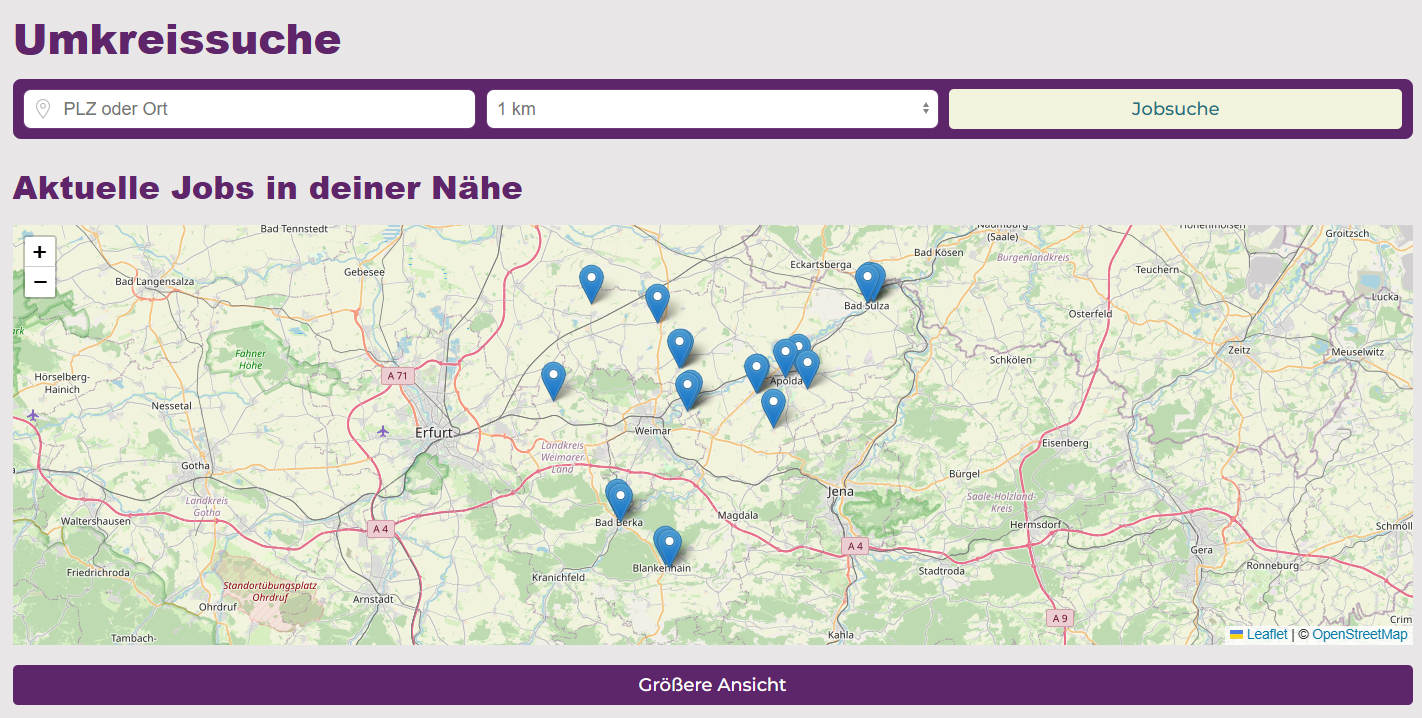Click the map marker at Bad Sulza
1422x718 pixels.
[x=869, y=281]
